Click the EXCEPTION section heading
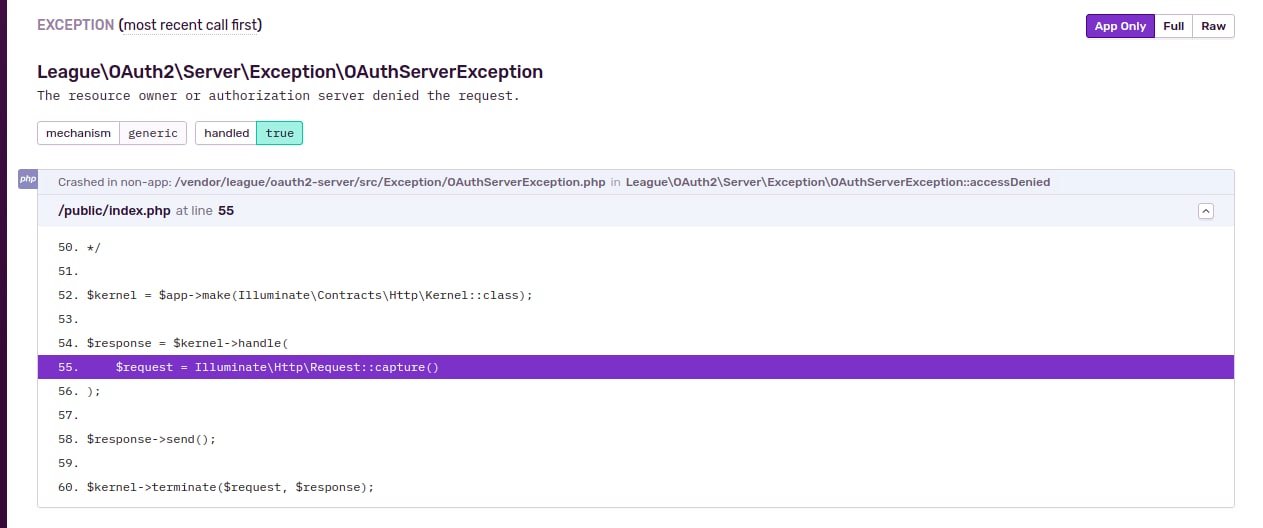 click(75, 25)
